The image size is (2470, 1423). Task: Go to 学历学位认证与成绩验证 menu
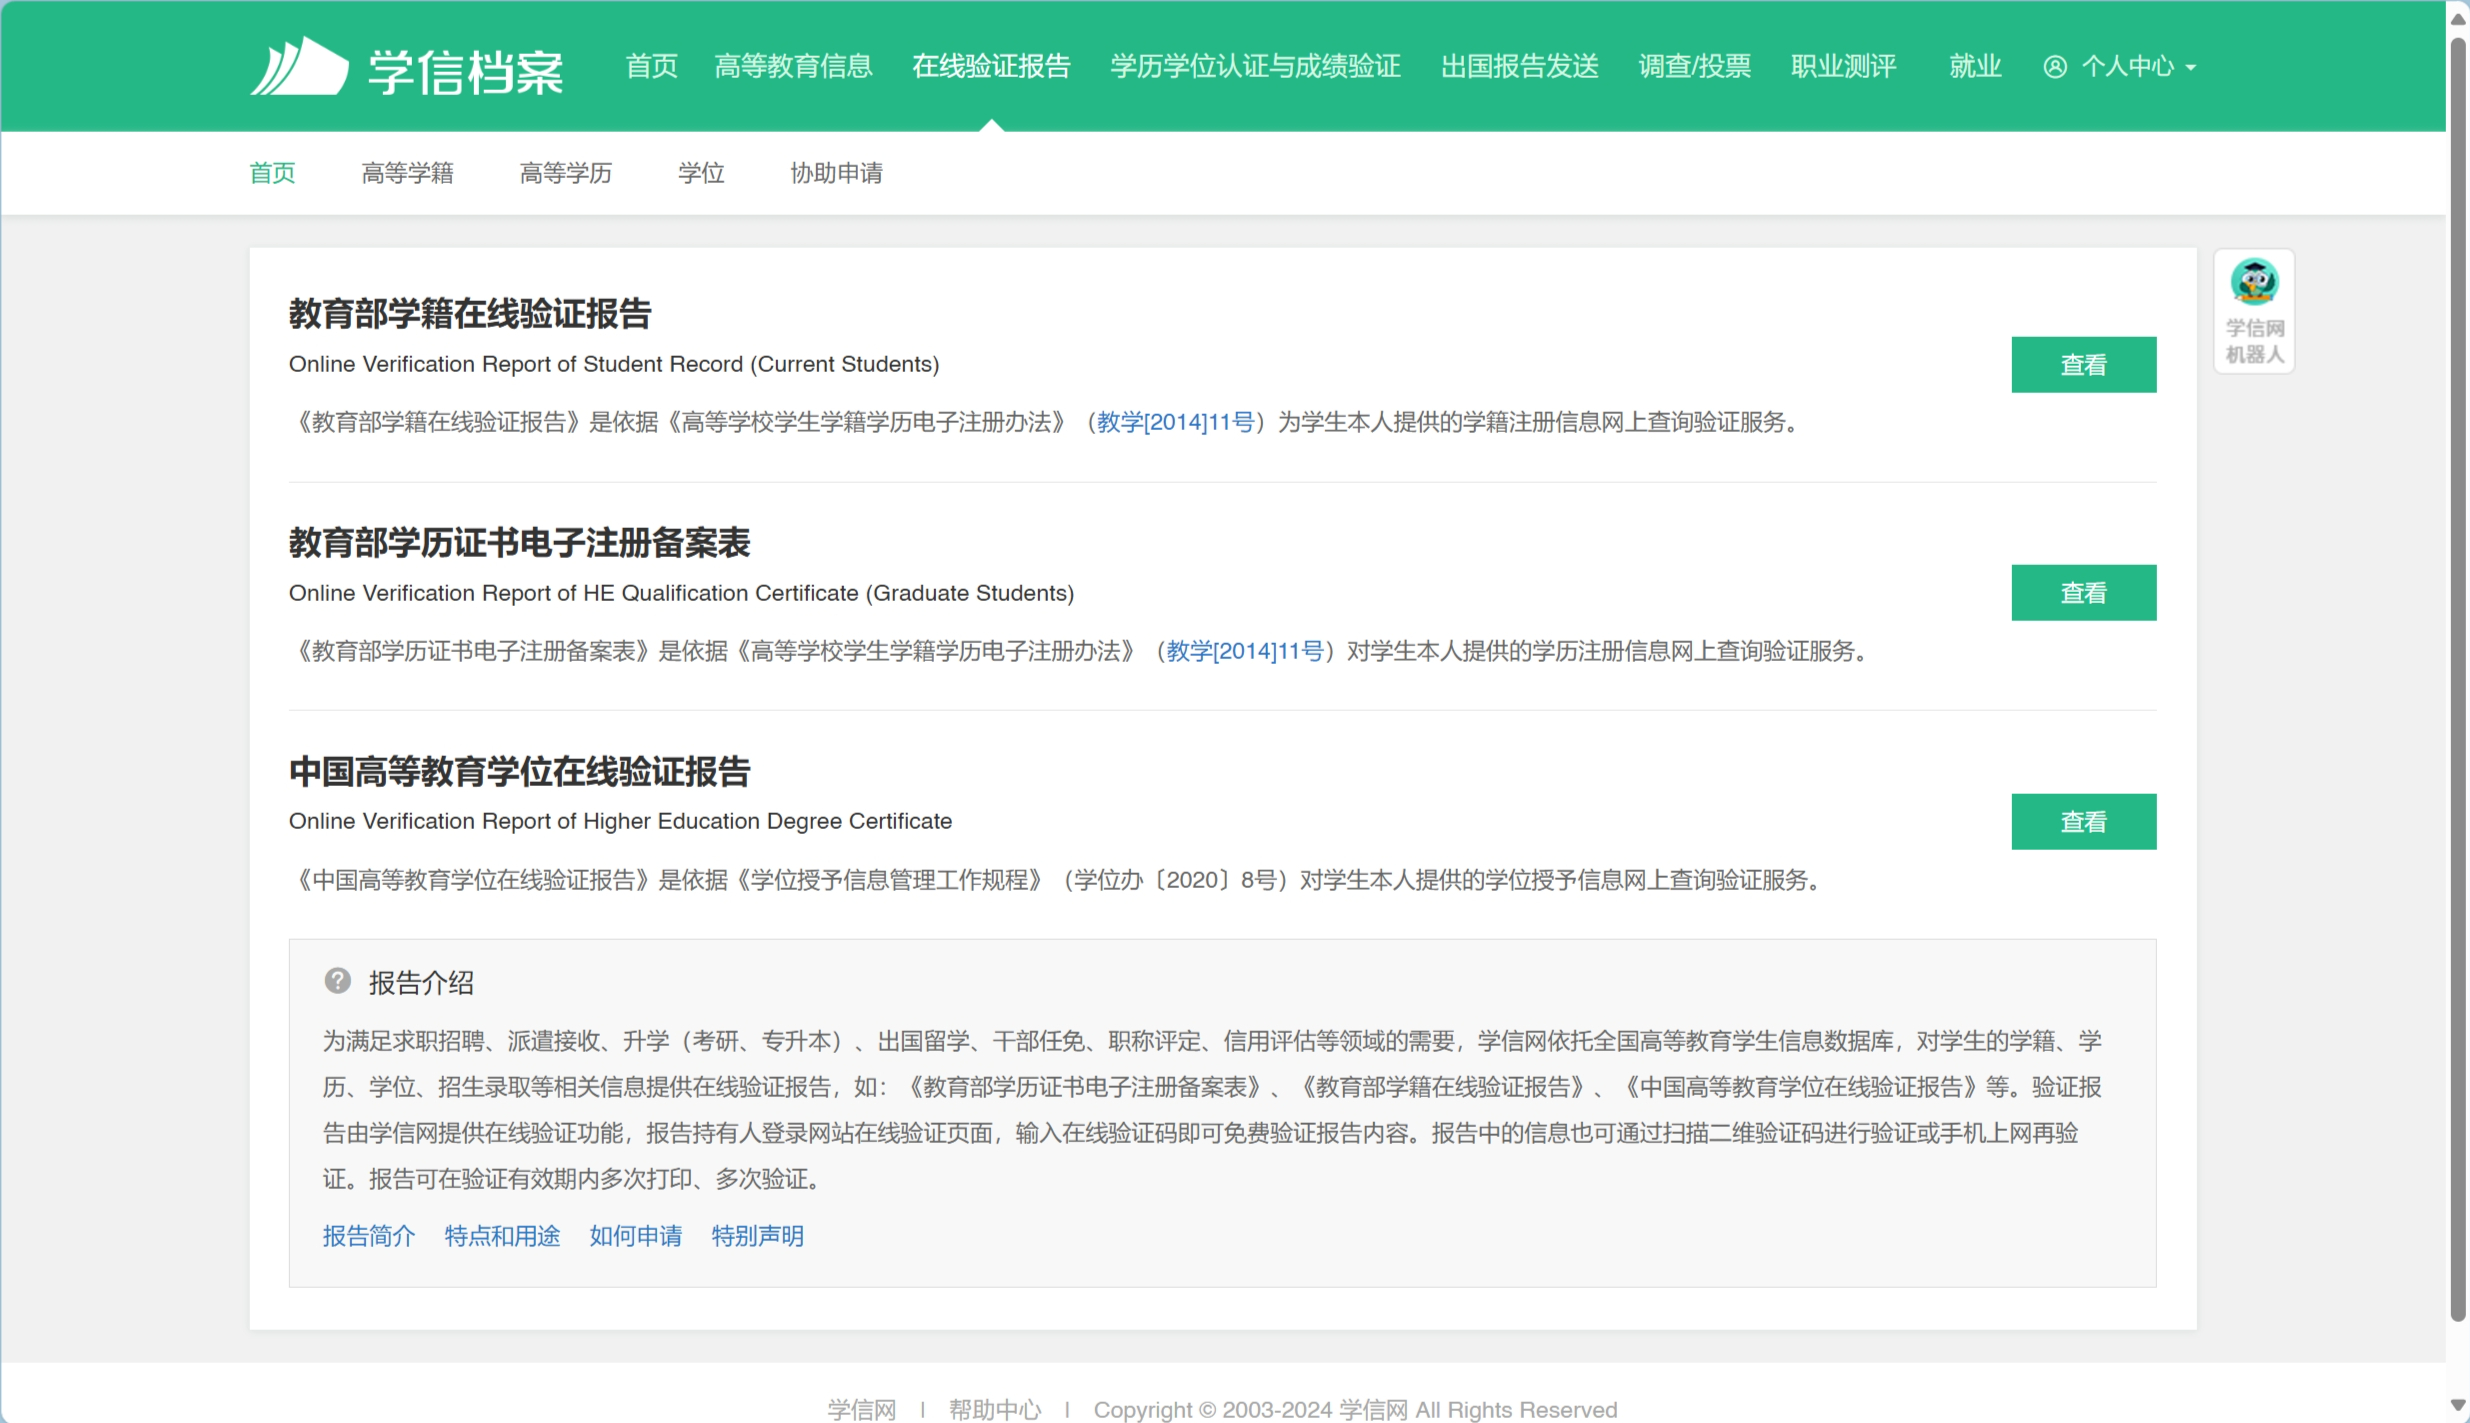pyautogui.click(x=1255, y=66)
